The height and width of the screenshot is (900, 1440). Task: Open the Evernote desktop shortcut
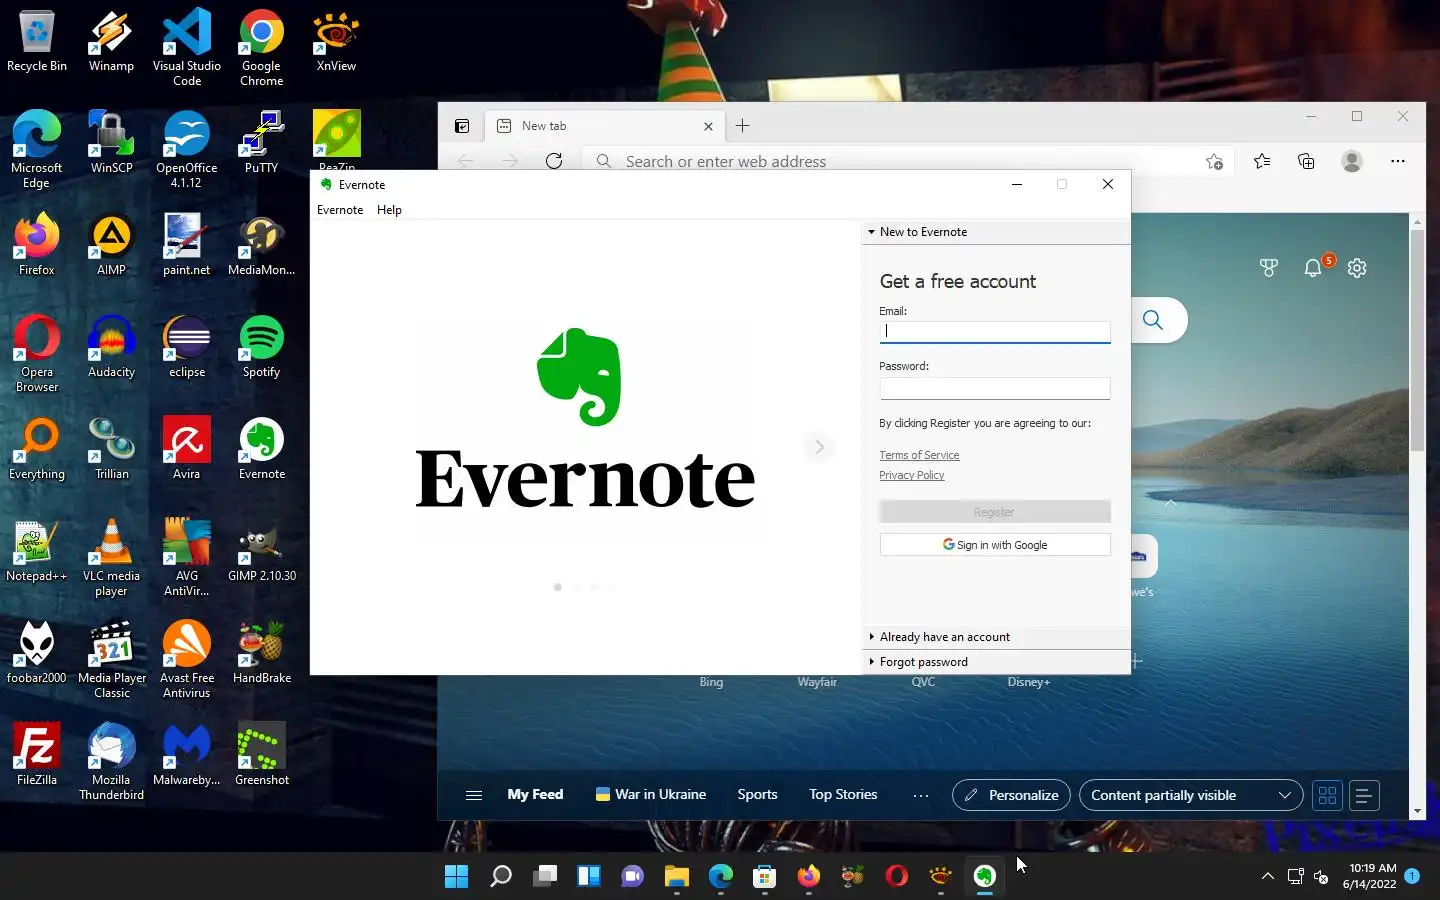[262, 449]
